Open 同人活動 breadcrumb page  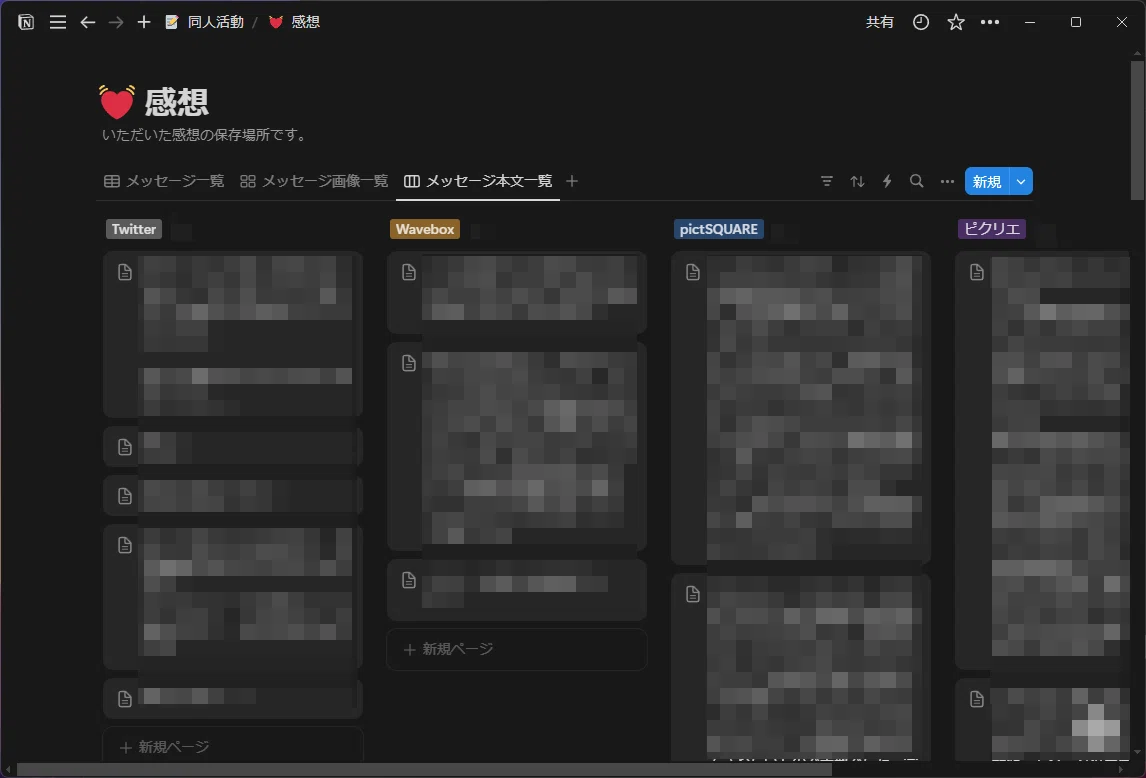pyautogui.click(x=205, y=22)
